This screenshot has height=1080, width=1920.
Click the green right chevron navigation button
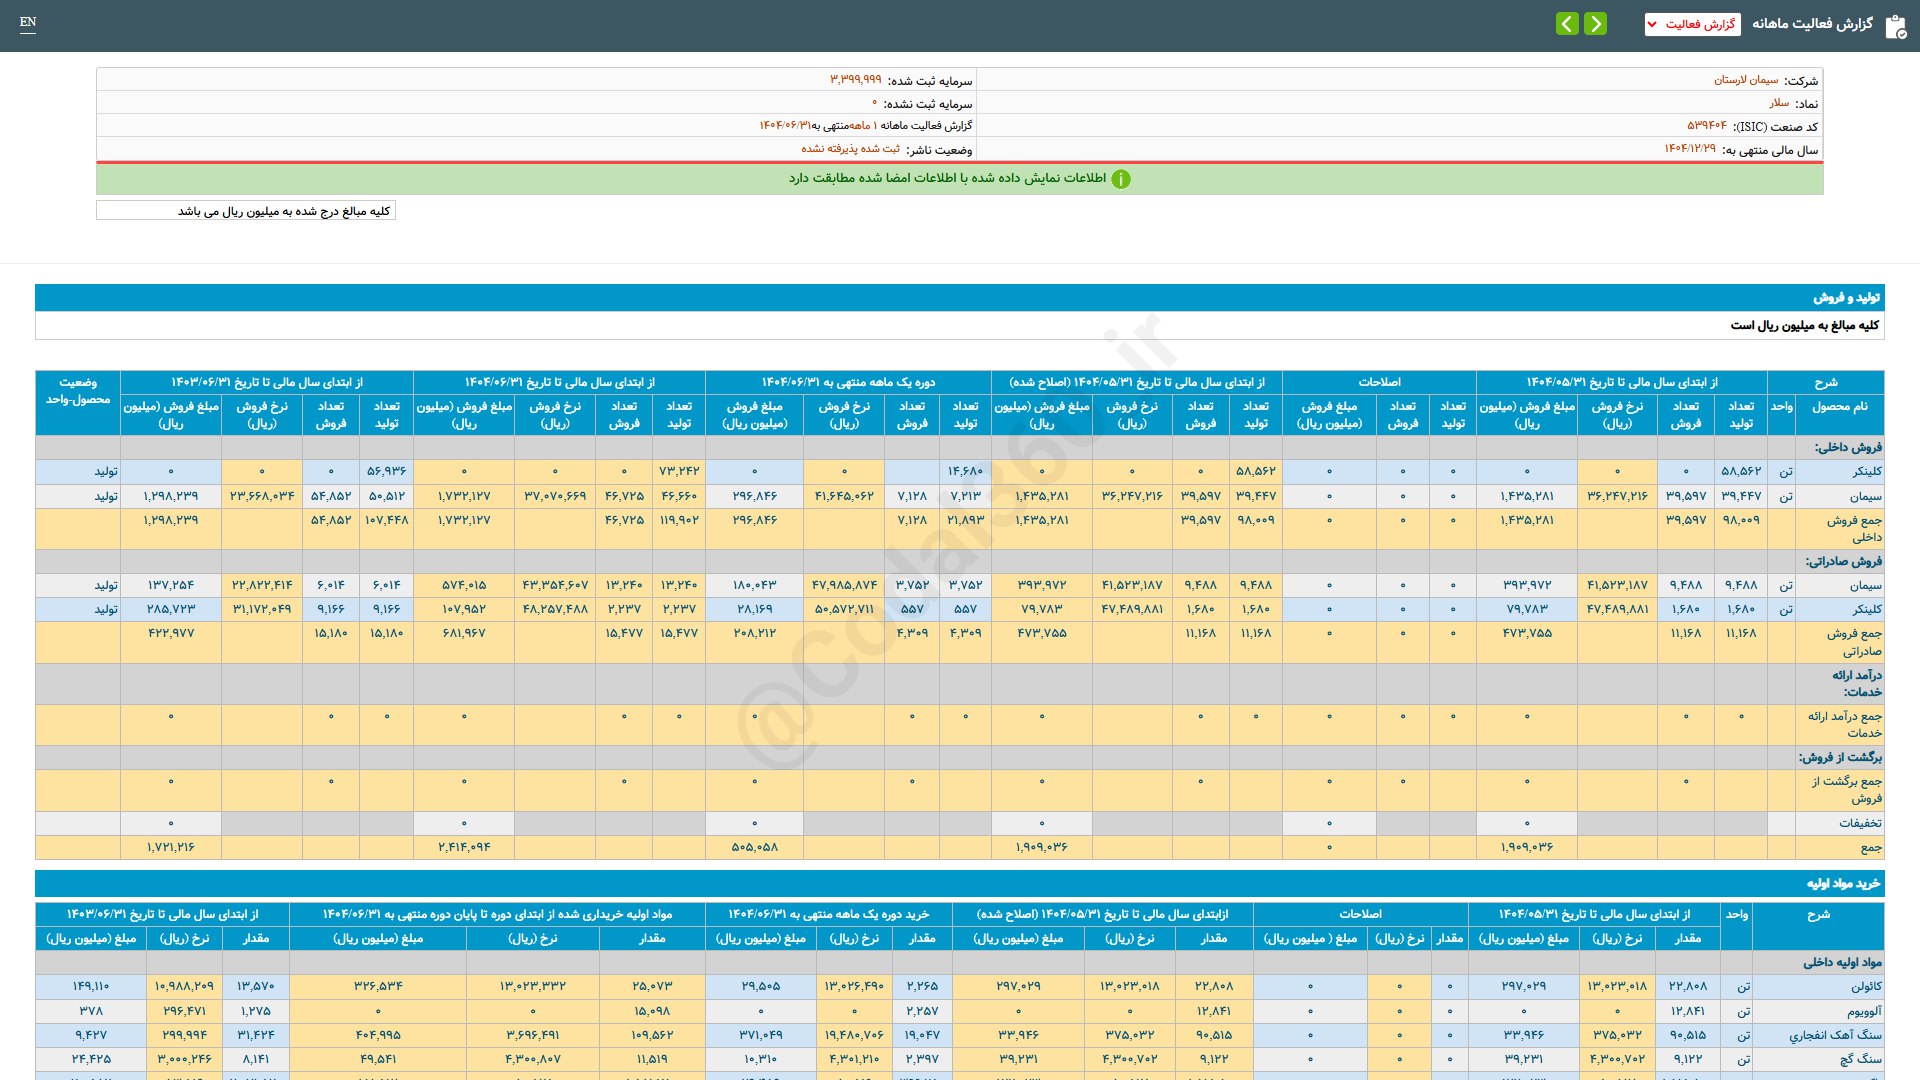point(1596,24)
